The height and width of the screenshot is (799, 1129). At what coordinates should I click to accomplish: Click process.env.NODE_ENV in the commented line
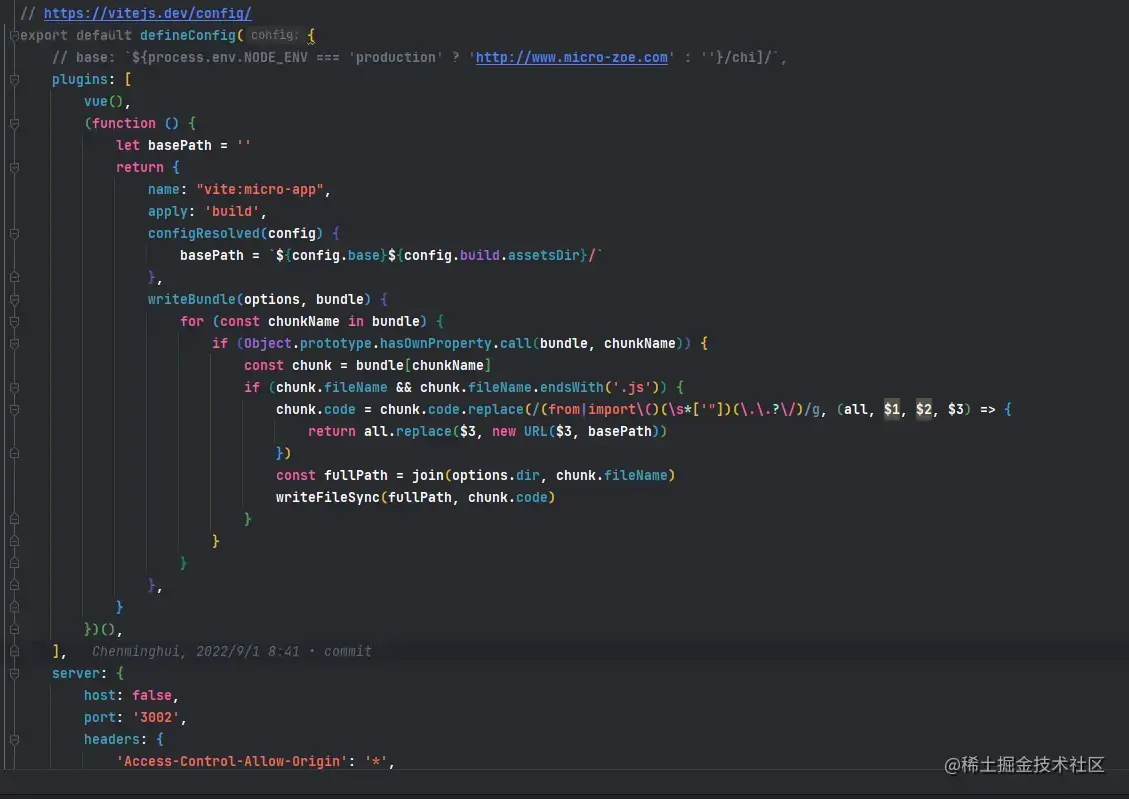click(228, 58)
